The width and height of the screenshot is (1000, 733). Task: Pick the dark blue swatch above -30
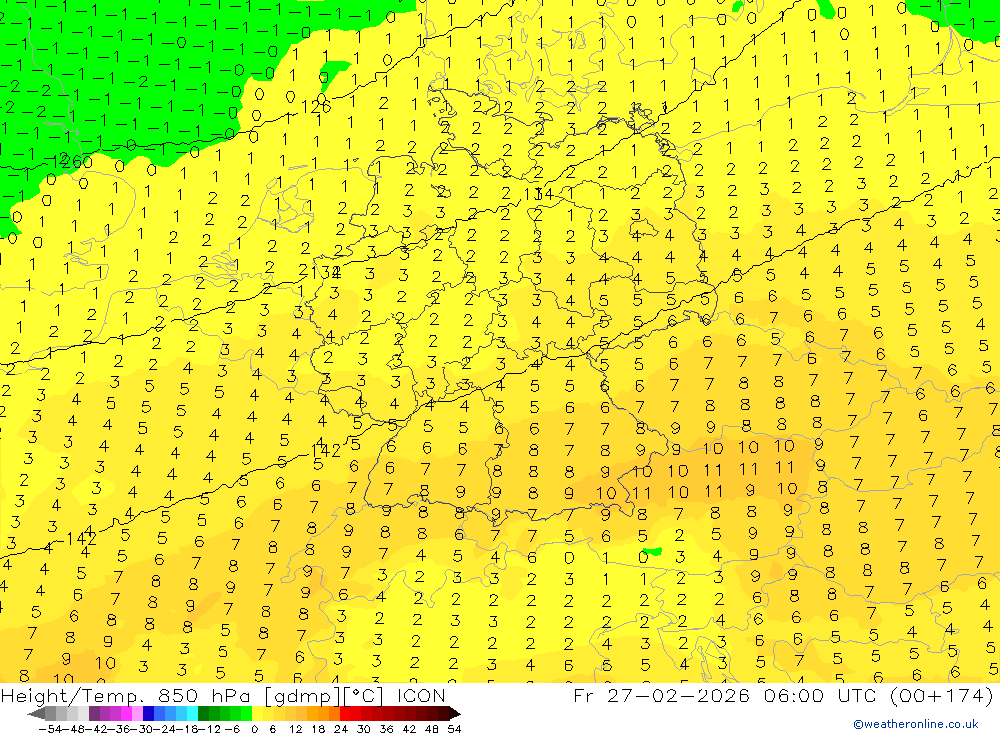point(148,713)
